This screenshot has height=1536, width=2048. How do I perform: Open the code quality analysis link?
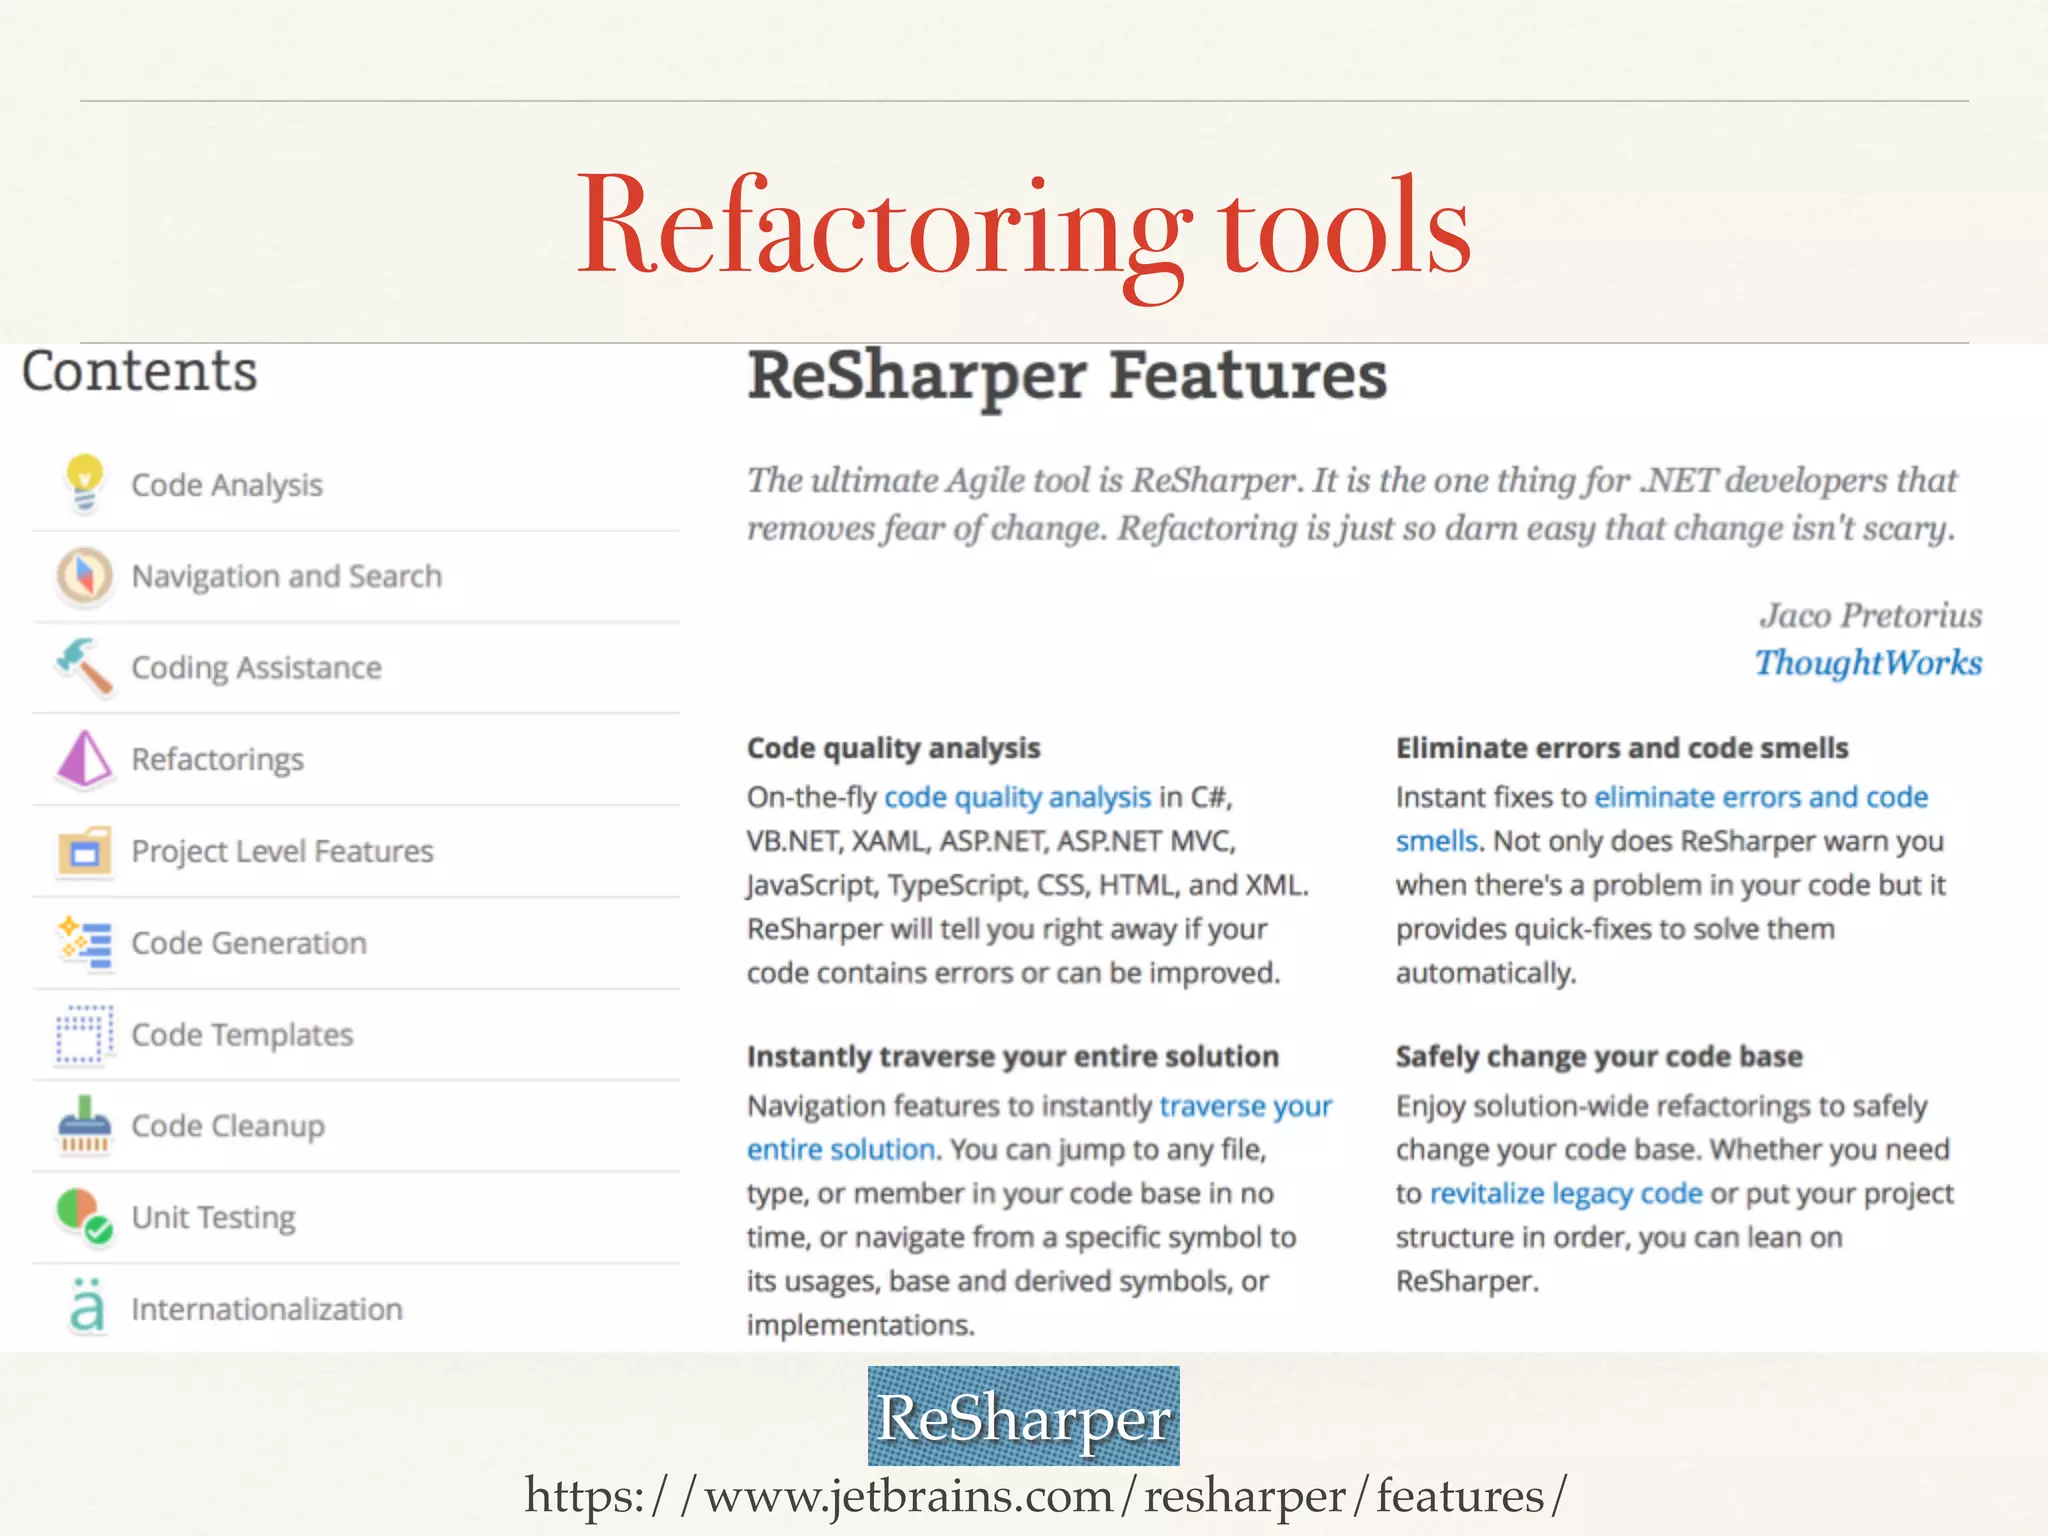tap(1018, 798)
